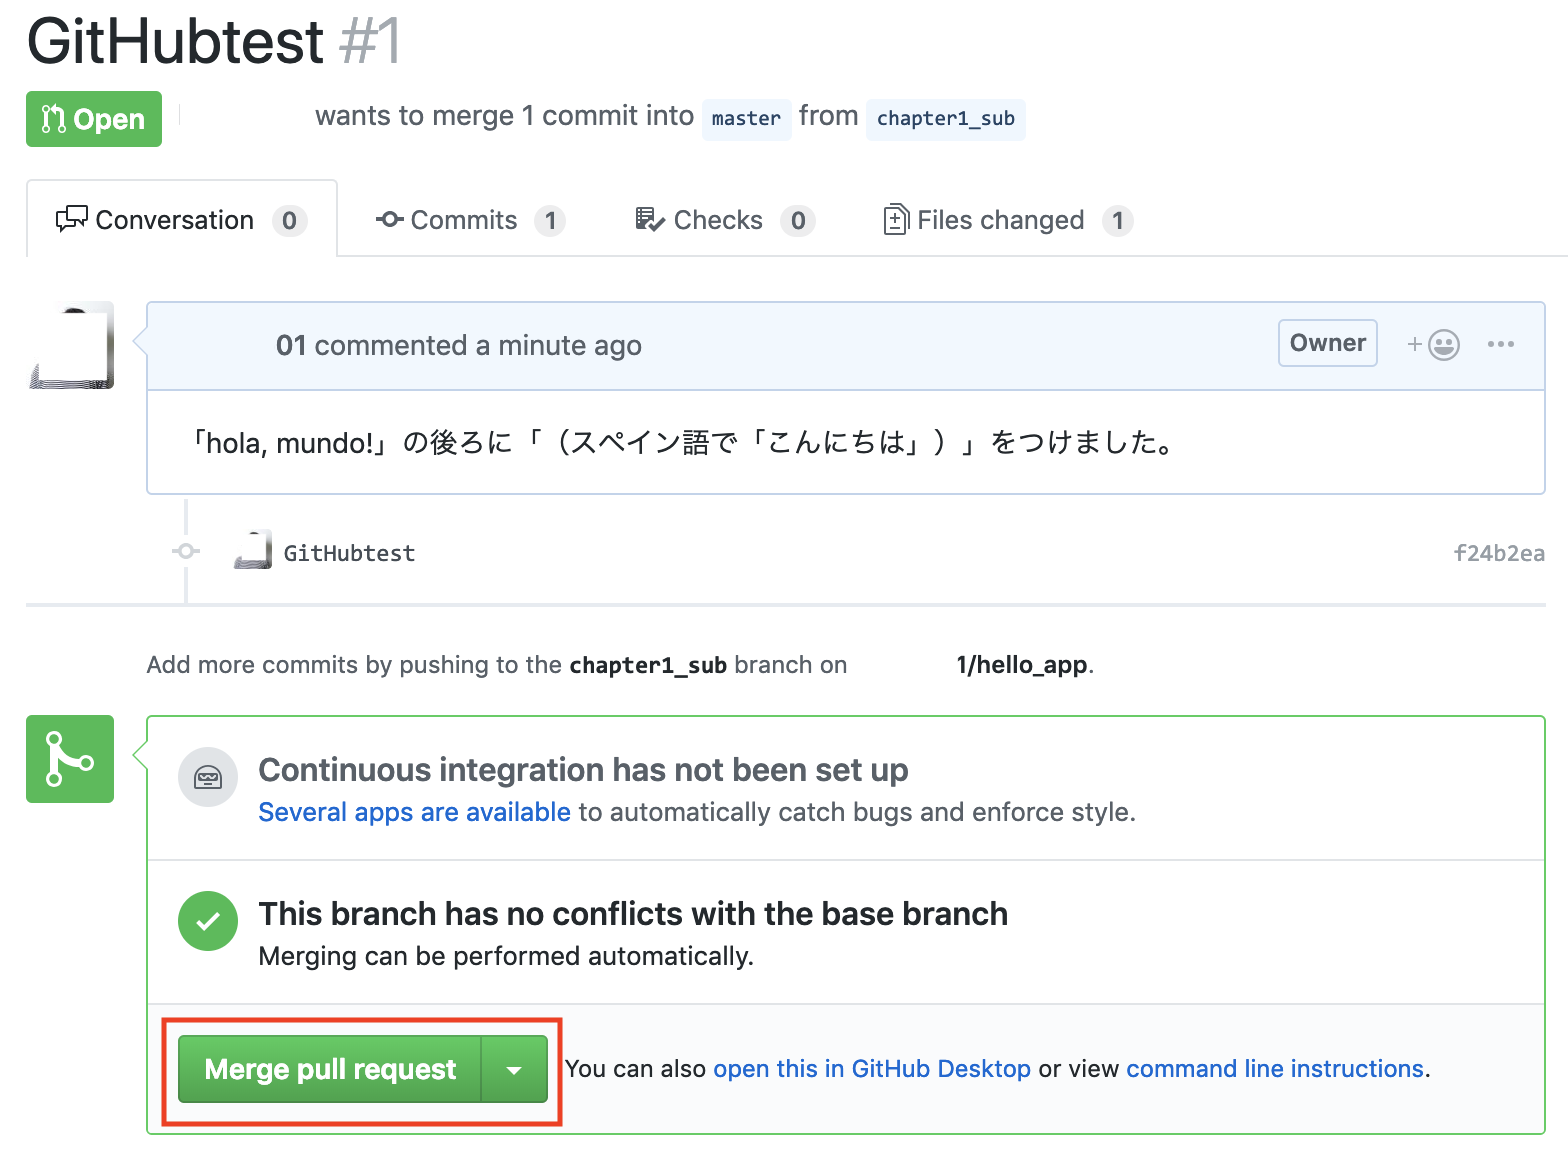
Task: Open the master branch label
Action: [x=746, y=119]
